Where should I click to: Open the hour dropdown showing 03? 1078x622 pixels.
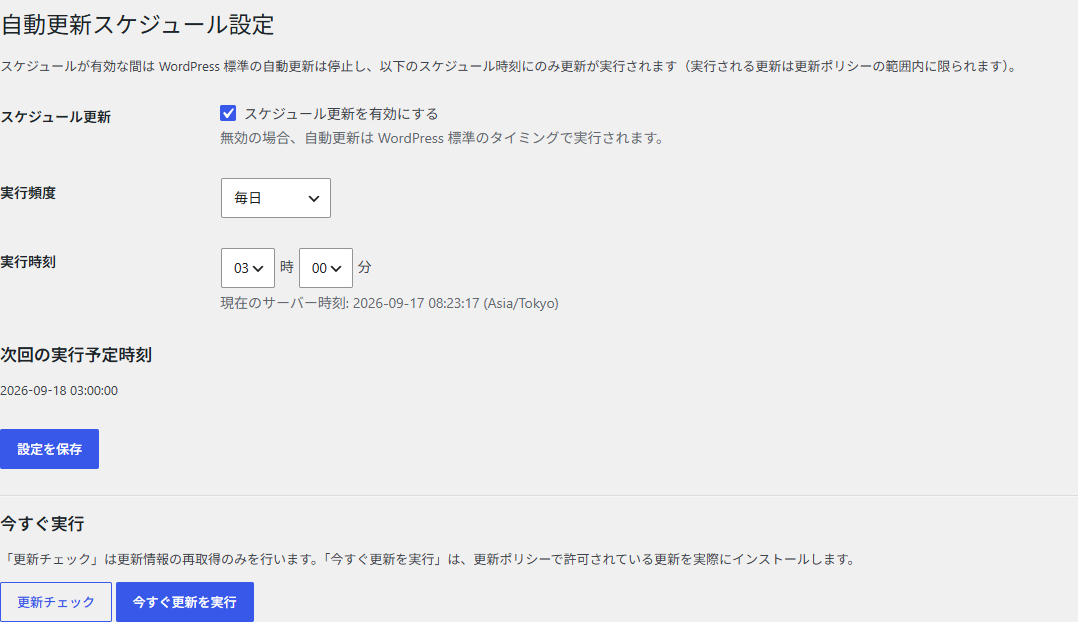tap(248, 268)
